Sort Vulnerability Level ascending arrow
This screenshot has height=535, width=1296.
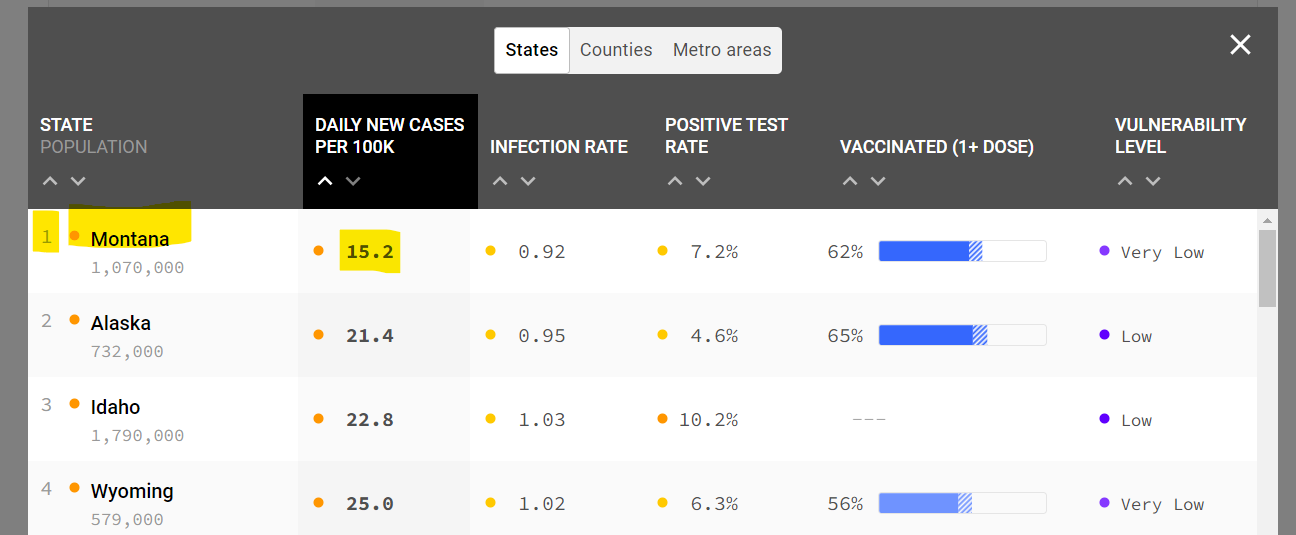1125,181
